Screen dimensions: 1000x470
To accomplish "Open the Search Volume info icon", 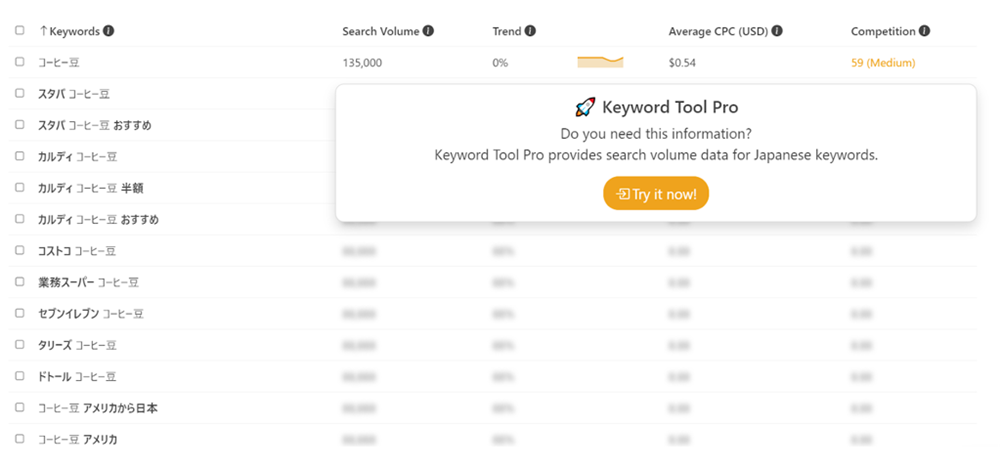I will [x=428, y=31].
